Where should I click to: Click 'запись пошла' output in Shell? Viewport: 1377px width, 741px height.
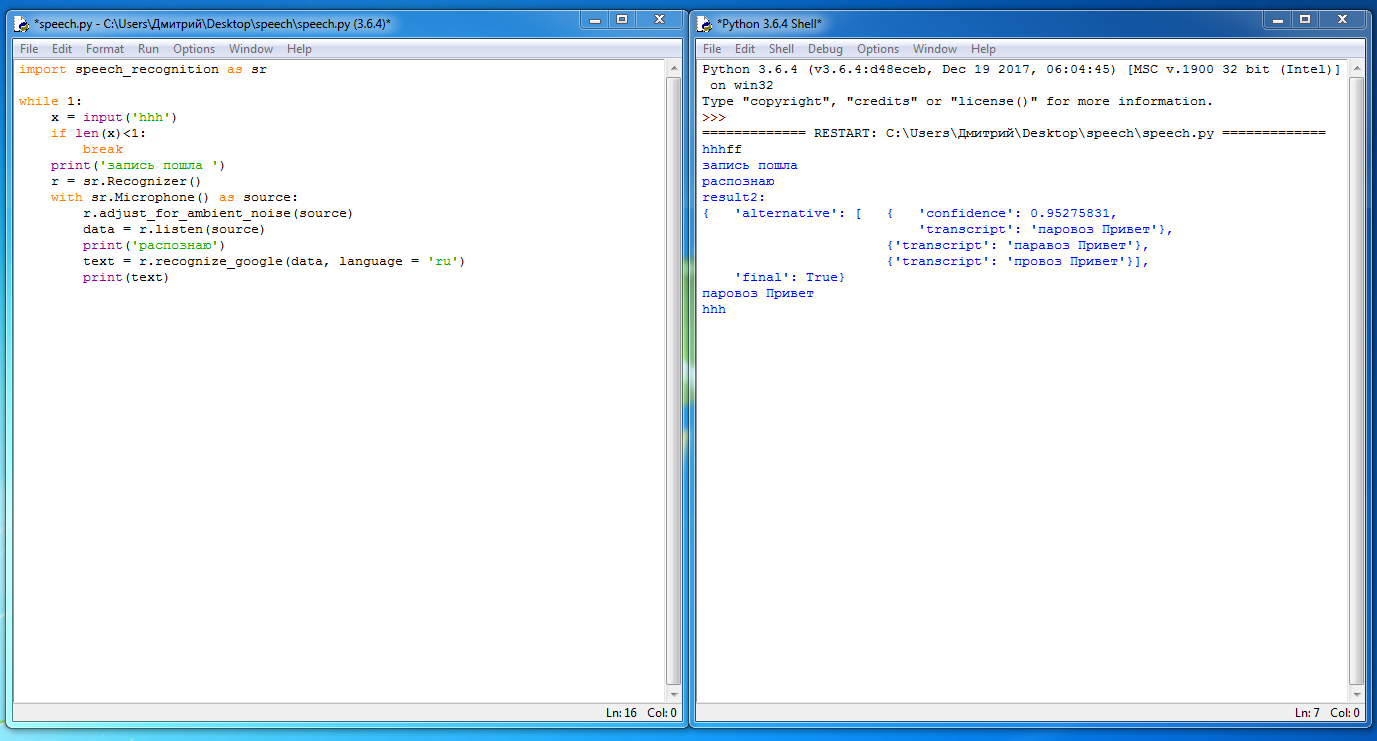750,166
